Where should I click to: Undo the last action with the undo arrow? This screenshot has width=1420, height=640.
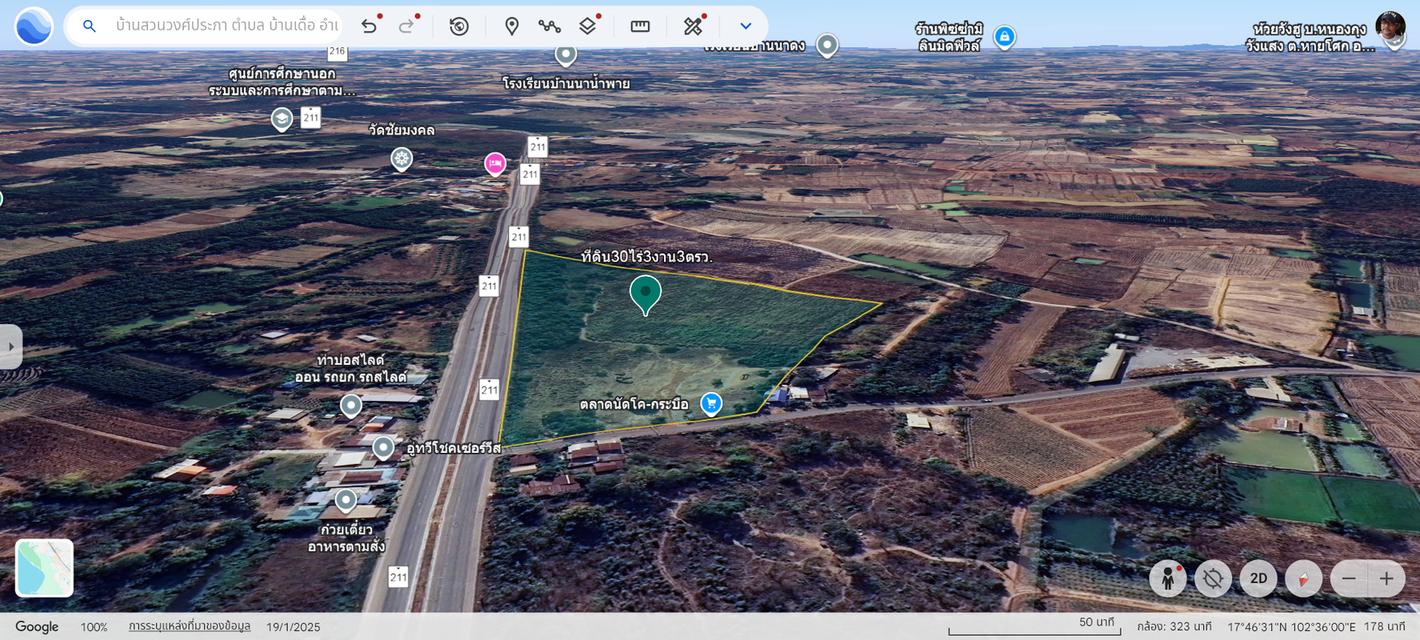pyautogui.click(x=369, y=26)
